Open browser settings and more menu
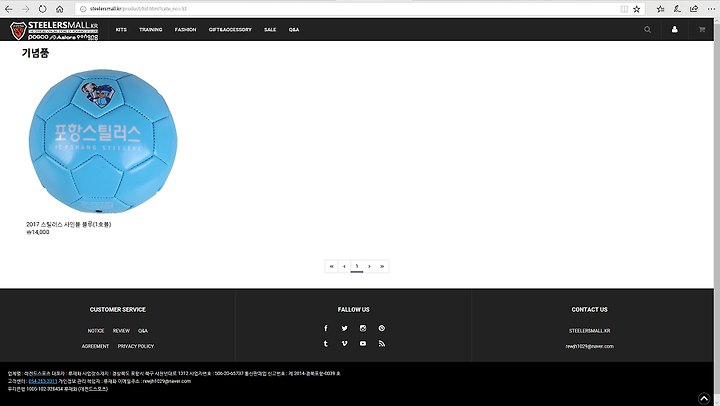The width and height of the screenshot is (720, 406). (x=711, y=9)
